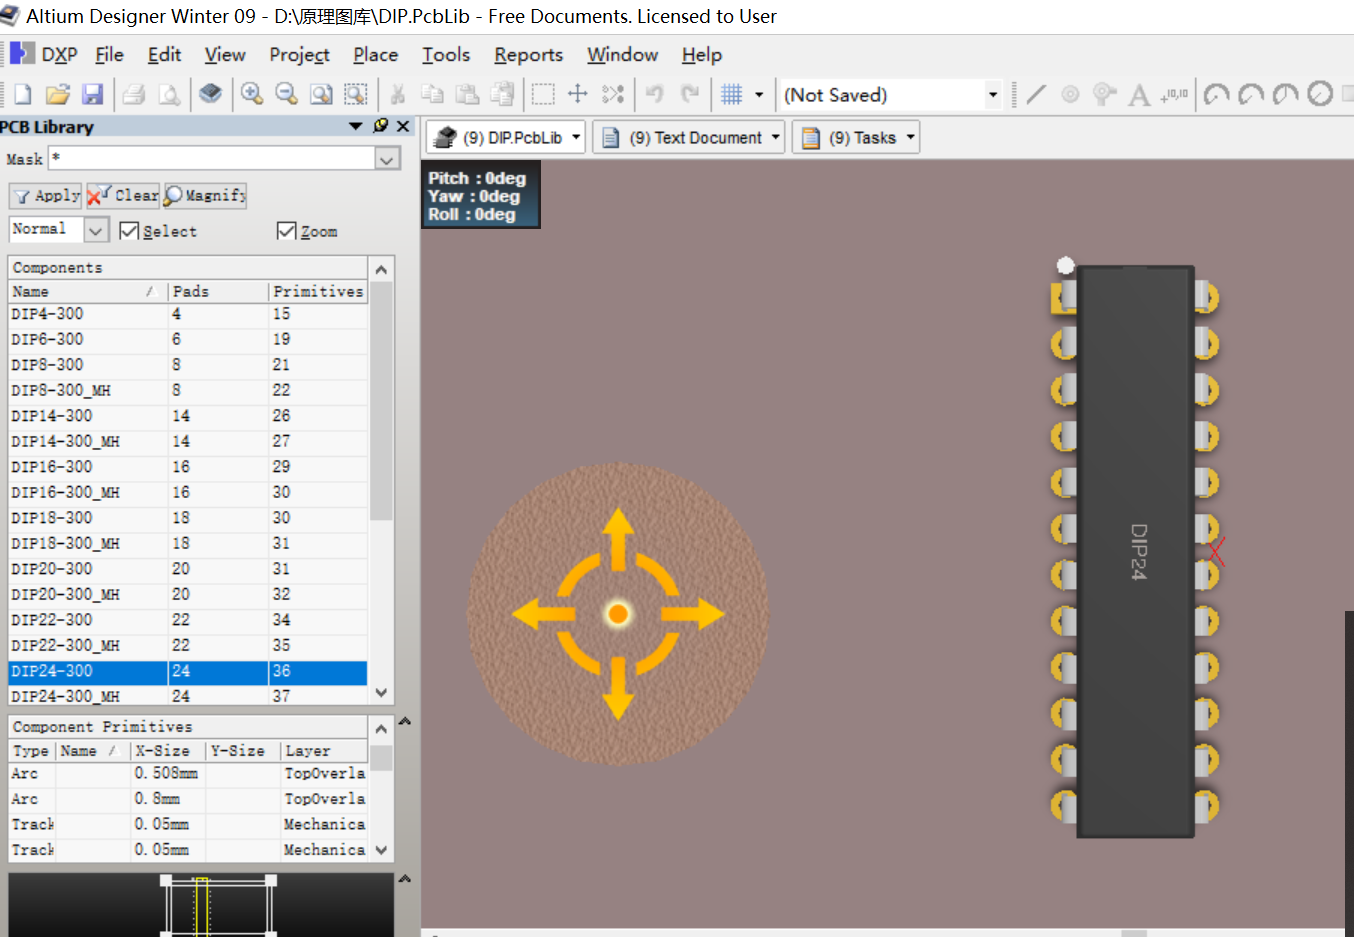
Task: Click the Apply filter button
Action: coord(46,195)
